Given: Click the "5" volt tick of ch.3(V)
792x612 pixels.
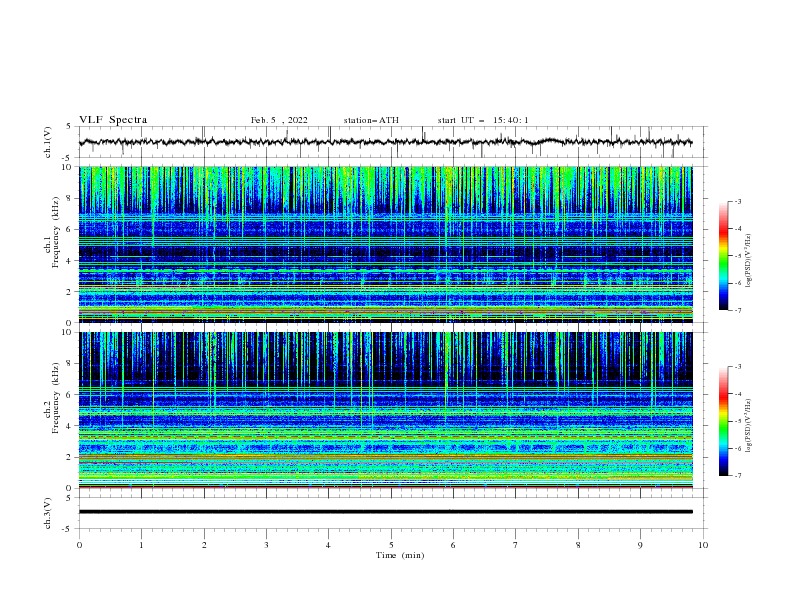Looking at the screenshot, I should click(69, 498).
